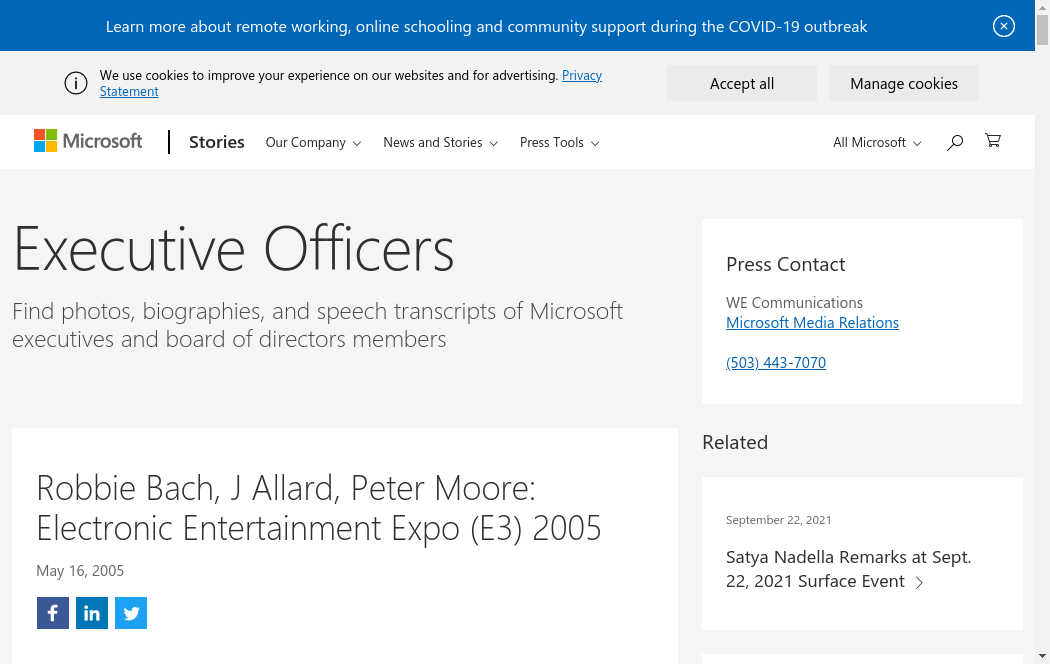Go to the Stories home link
Image resolution: width=1050 pixels, height=664 pixels.
click(x=217, y=142)
